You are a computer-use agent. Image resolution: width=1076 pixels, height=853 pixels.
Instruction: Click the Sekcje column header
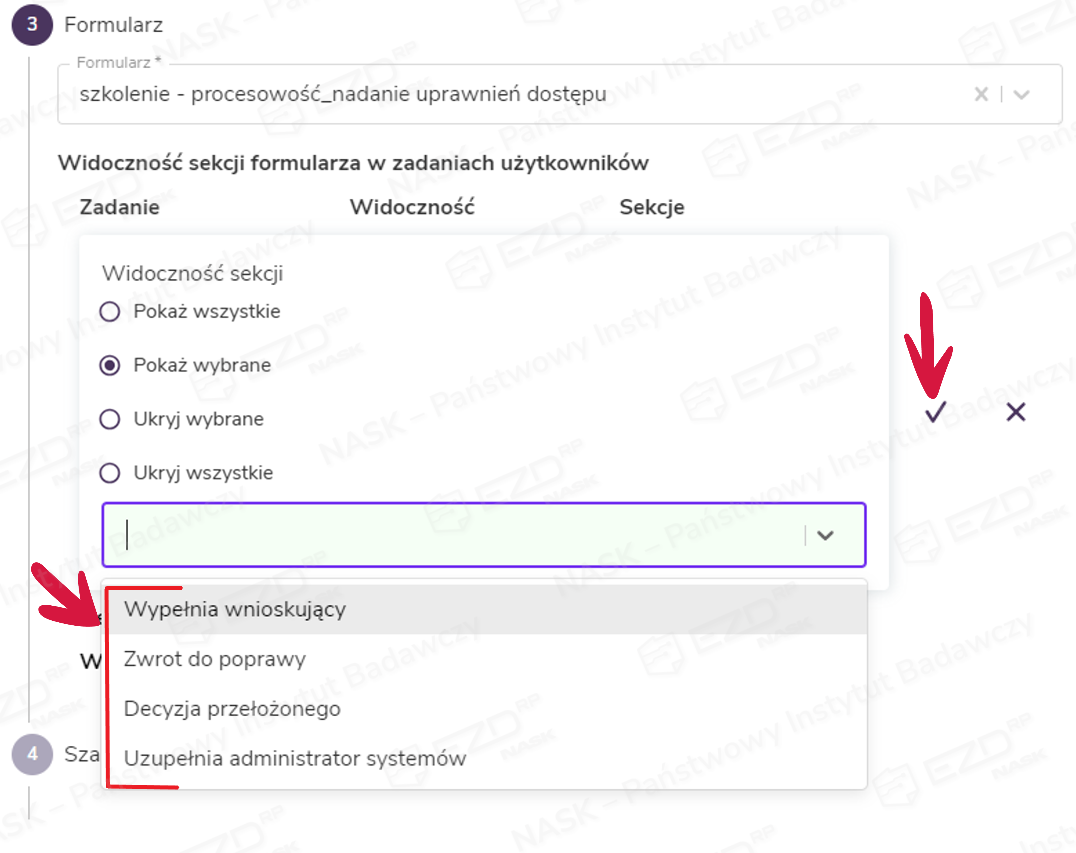pyautogui.click(x=652, y=207)
